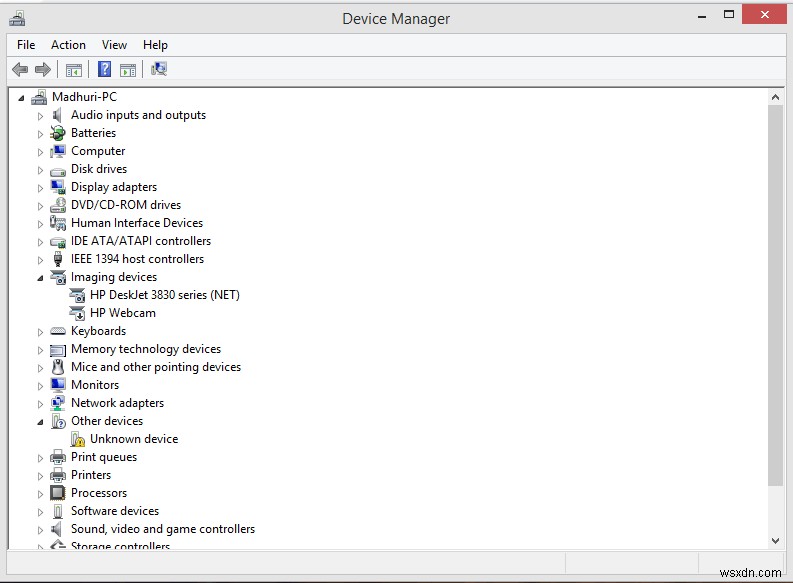Viewport: 793px width, 583px height.
Task: Select the Disk drives label
Action: coord(99,169)
